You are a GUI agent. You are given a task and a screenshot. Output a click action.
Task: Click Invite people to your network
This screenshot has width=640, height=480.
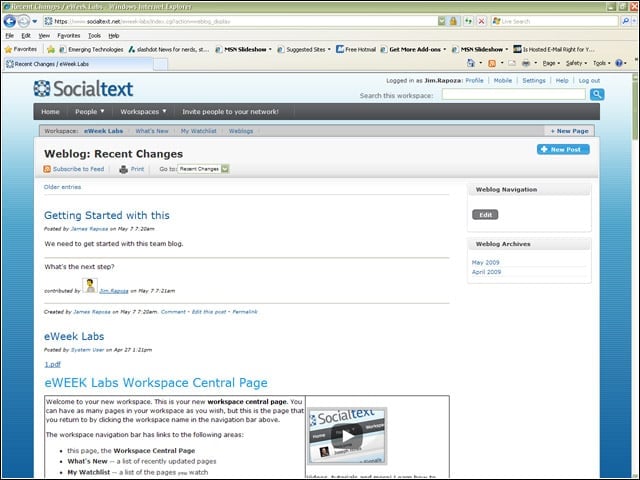(230, 111)
